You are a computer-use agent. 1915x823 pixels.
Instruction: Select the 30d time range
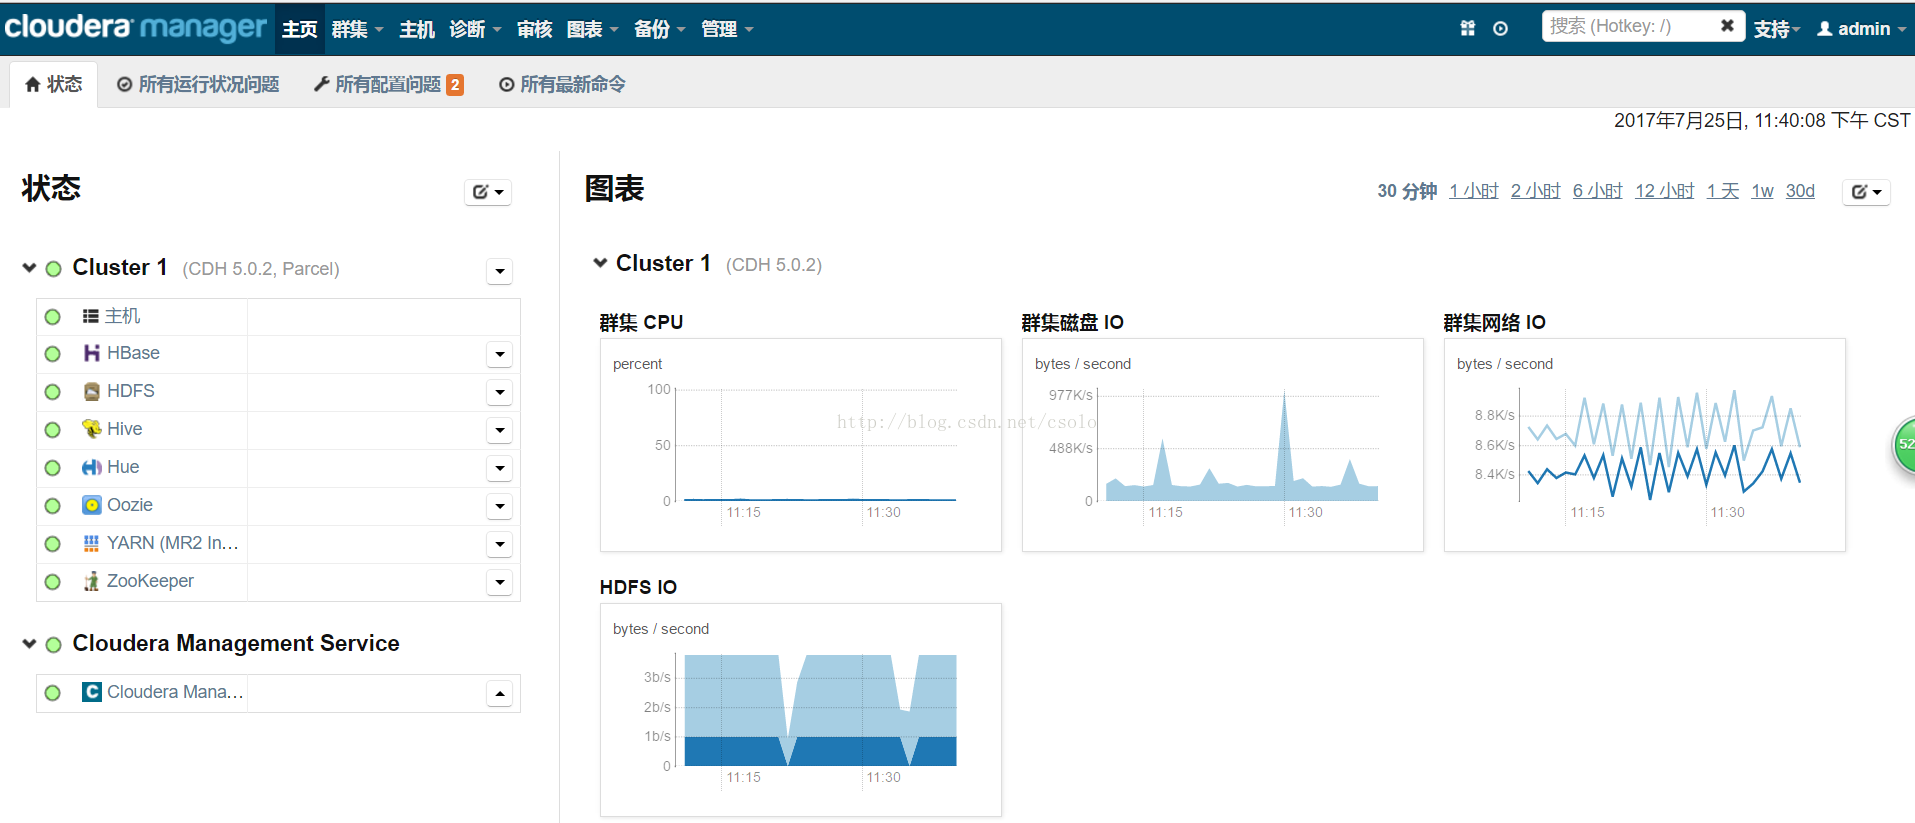pos(1800,191)
